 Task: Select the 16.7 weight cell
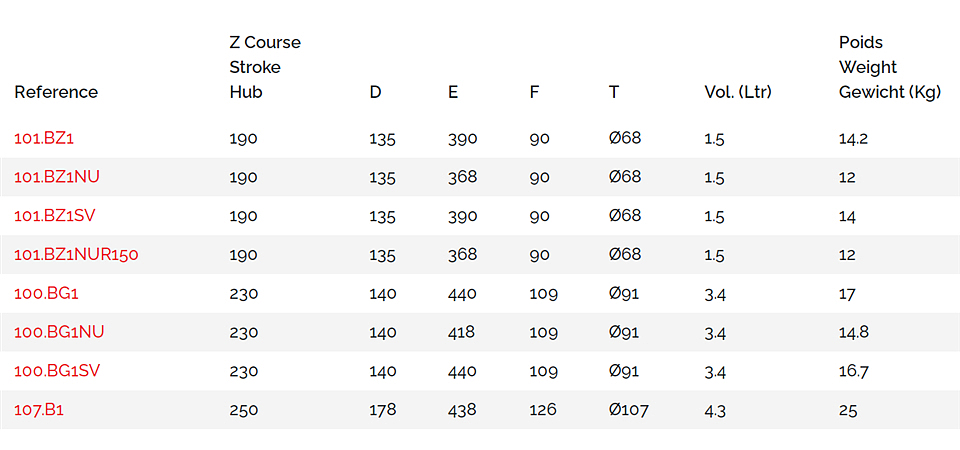[x=853, y=372]
